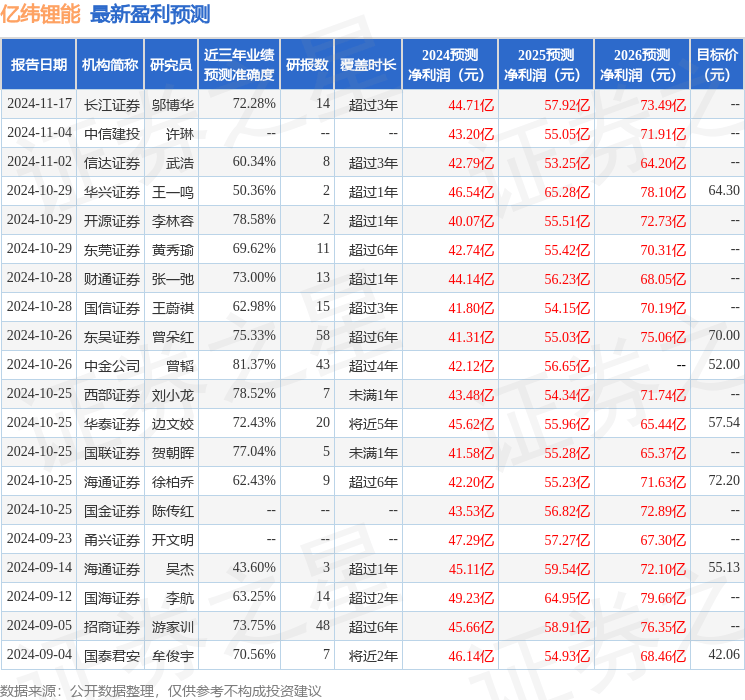
Task: Select the 信达证券 institution cell
Action: [x=112, y=163]
